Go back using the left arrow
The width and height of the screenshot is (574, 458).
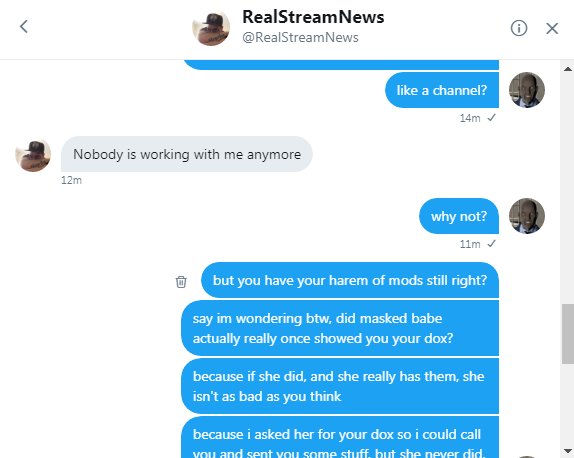24,27
